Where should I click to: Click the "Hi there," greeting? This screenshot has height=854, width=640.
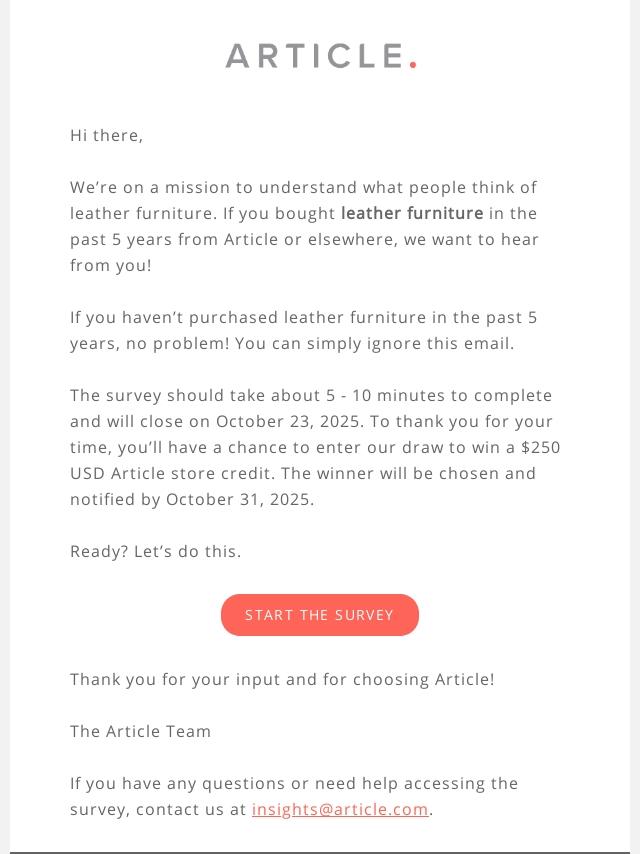(107, 136)
